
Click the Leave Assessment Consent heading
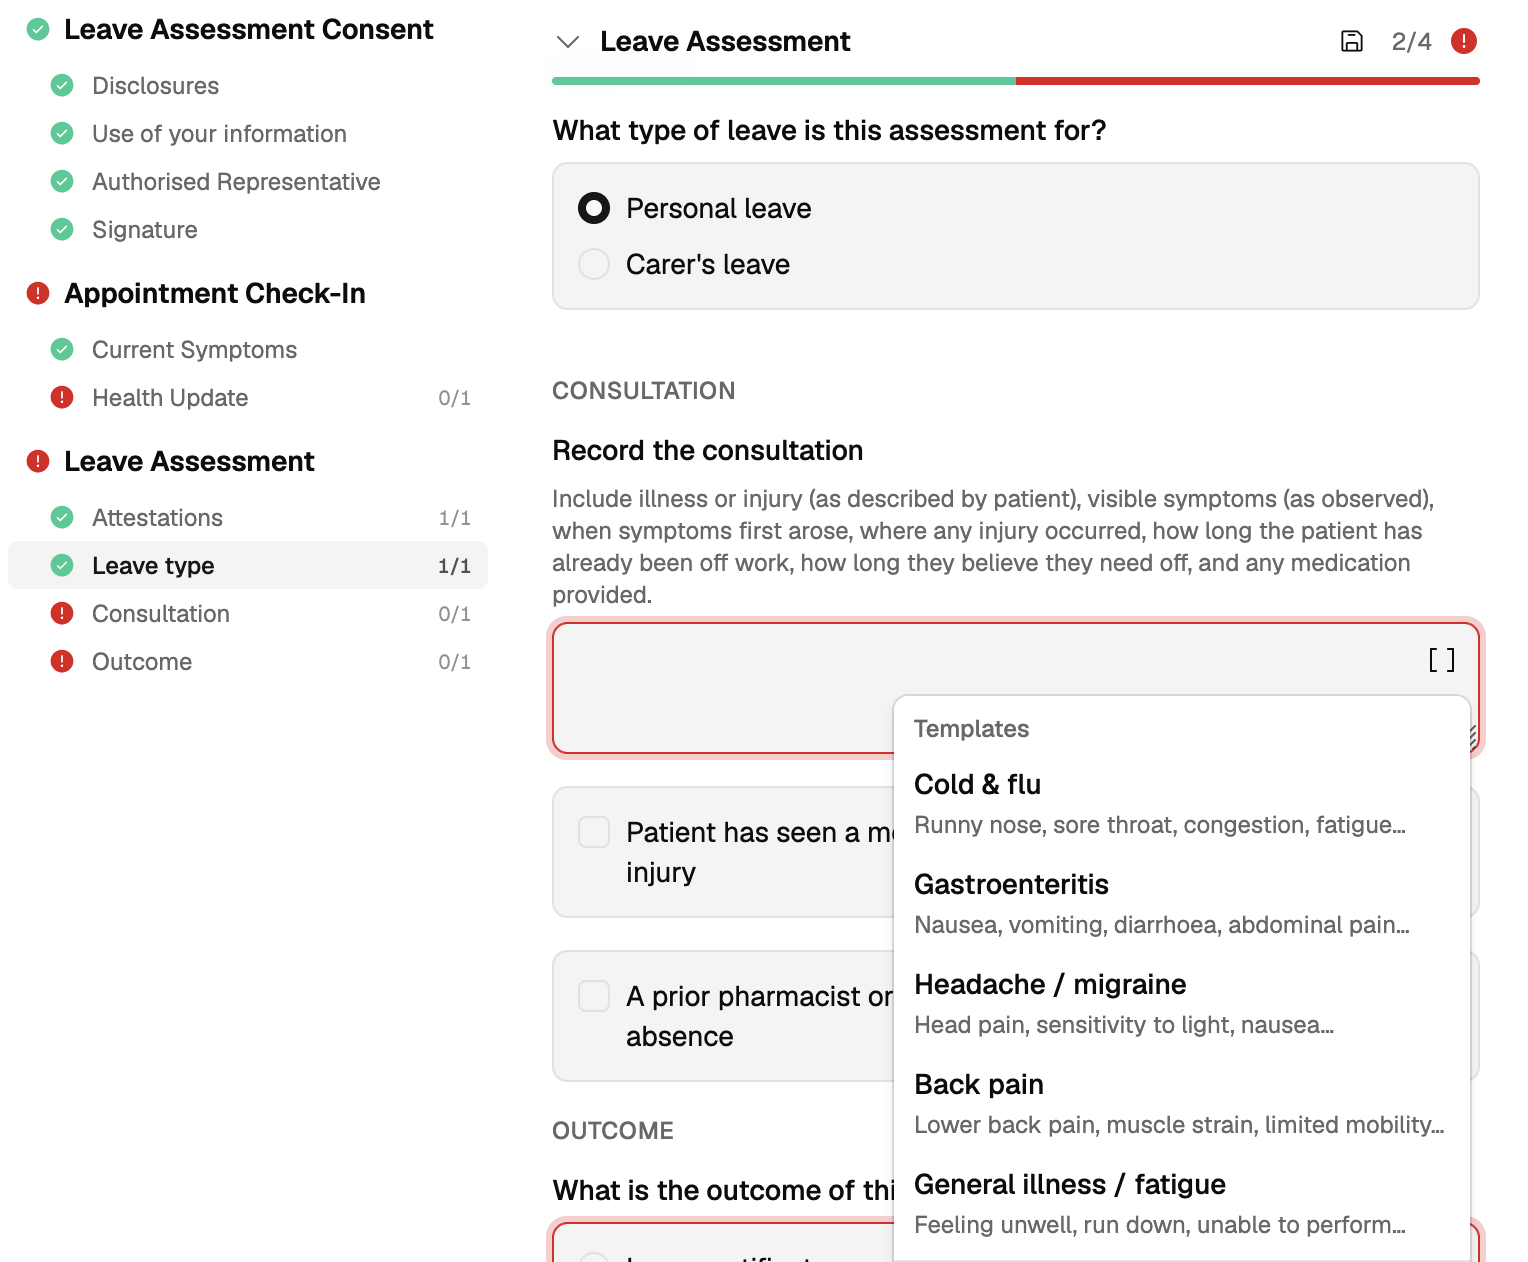248,30
